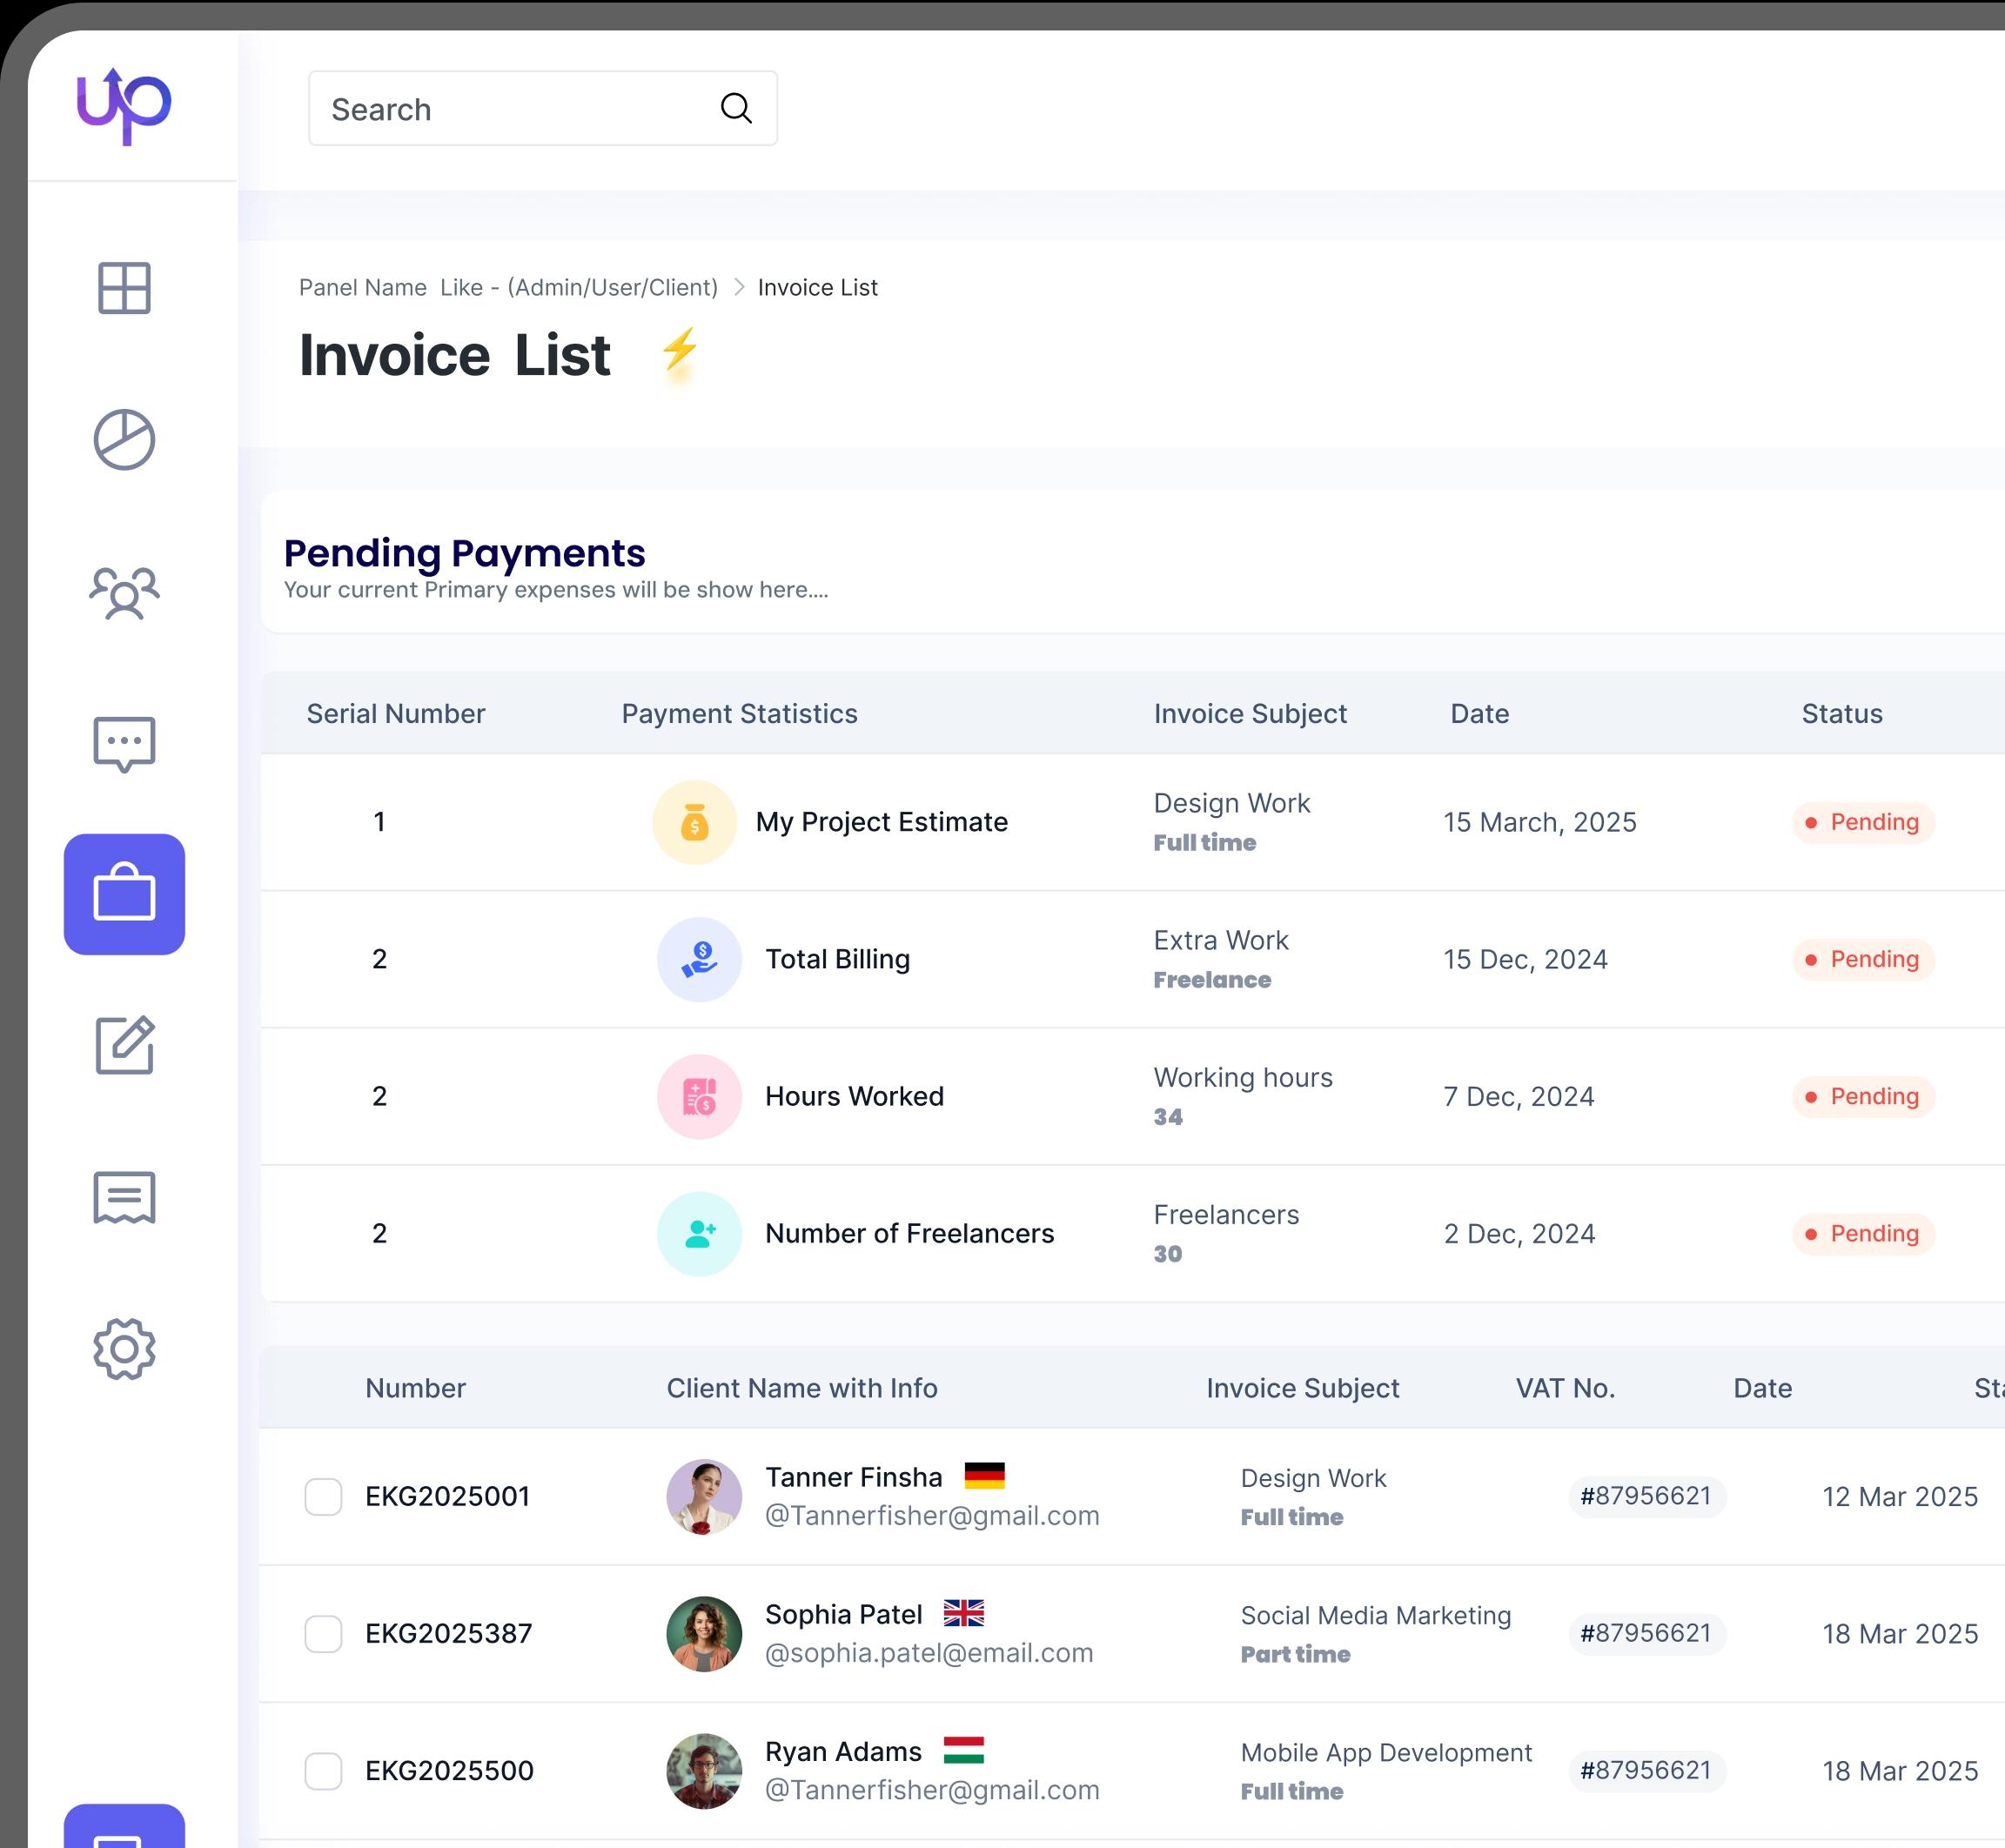Image resolution: width=2005 pixels, height=1848 pixels.
Task: Click the Hours Worked label
Action: [854, 1096]
